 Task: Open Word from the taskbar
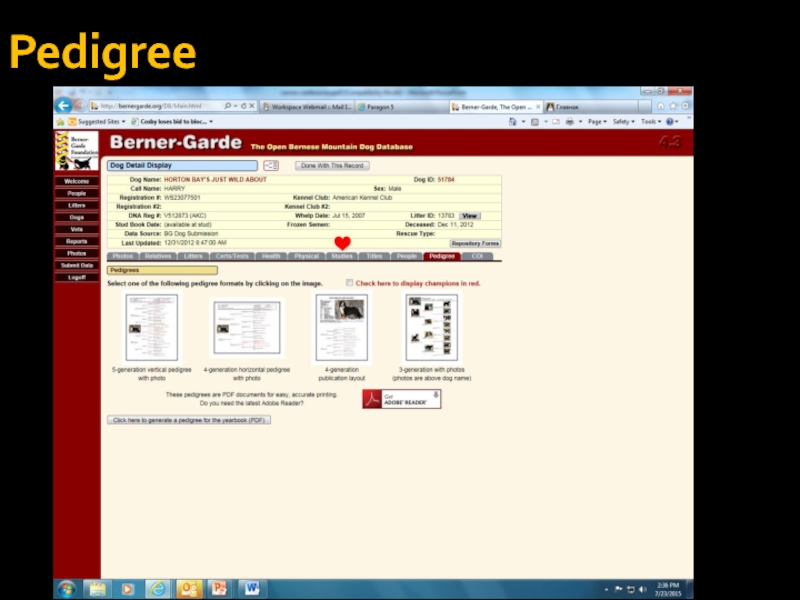[x=251, y=589]
